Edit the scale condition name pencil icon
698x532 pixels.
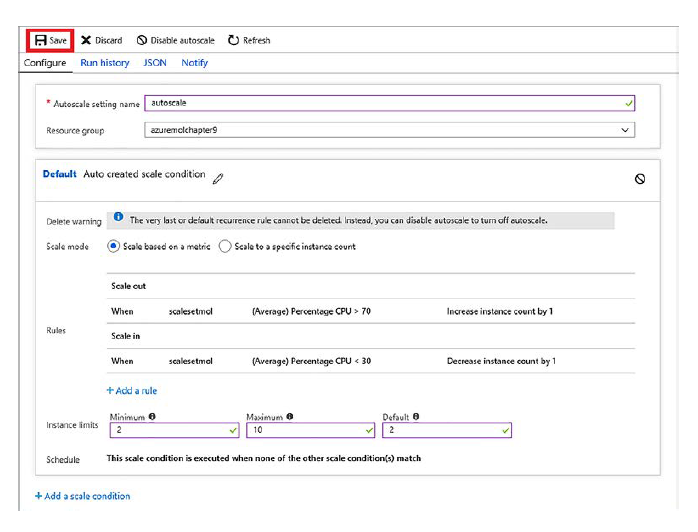click(218, 178)
